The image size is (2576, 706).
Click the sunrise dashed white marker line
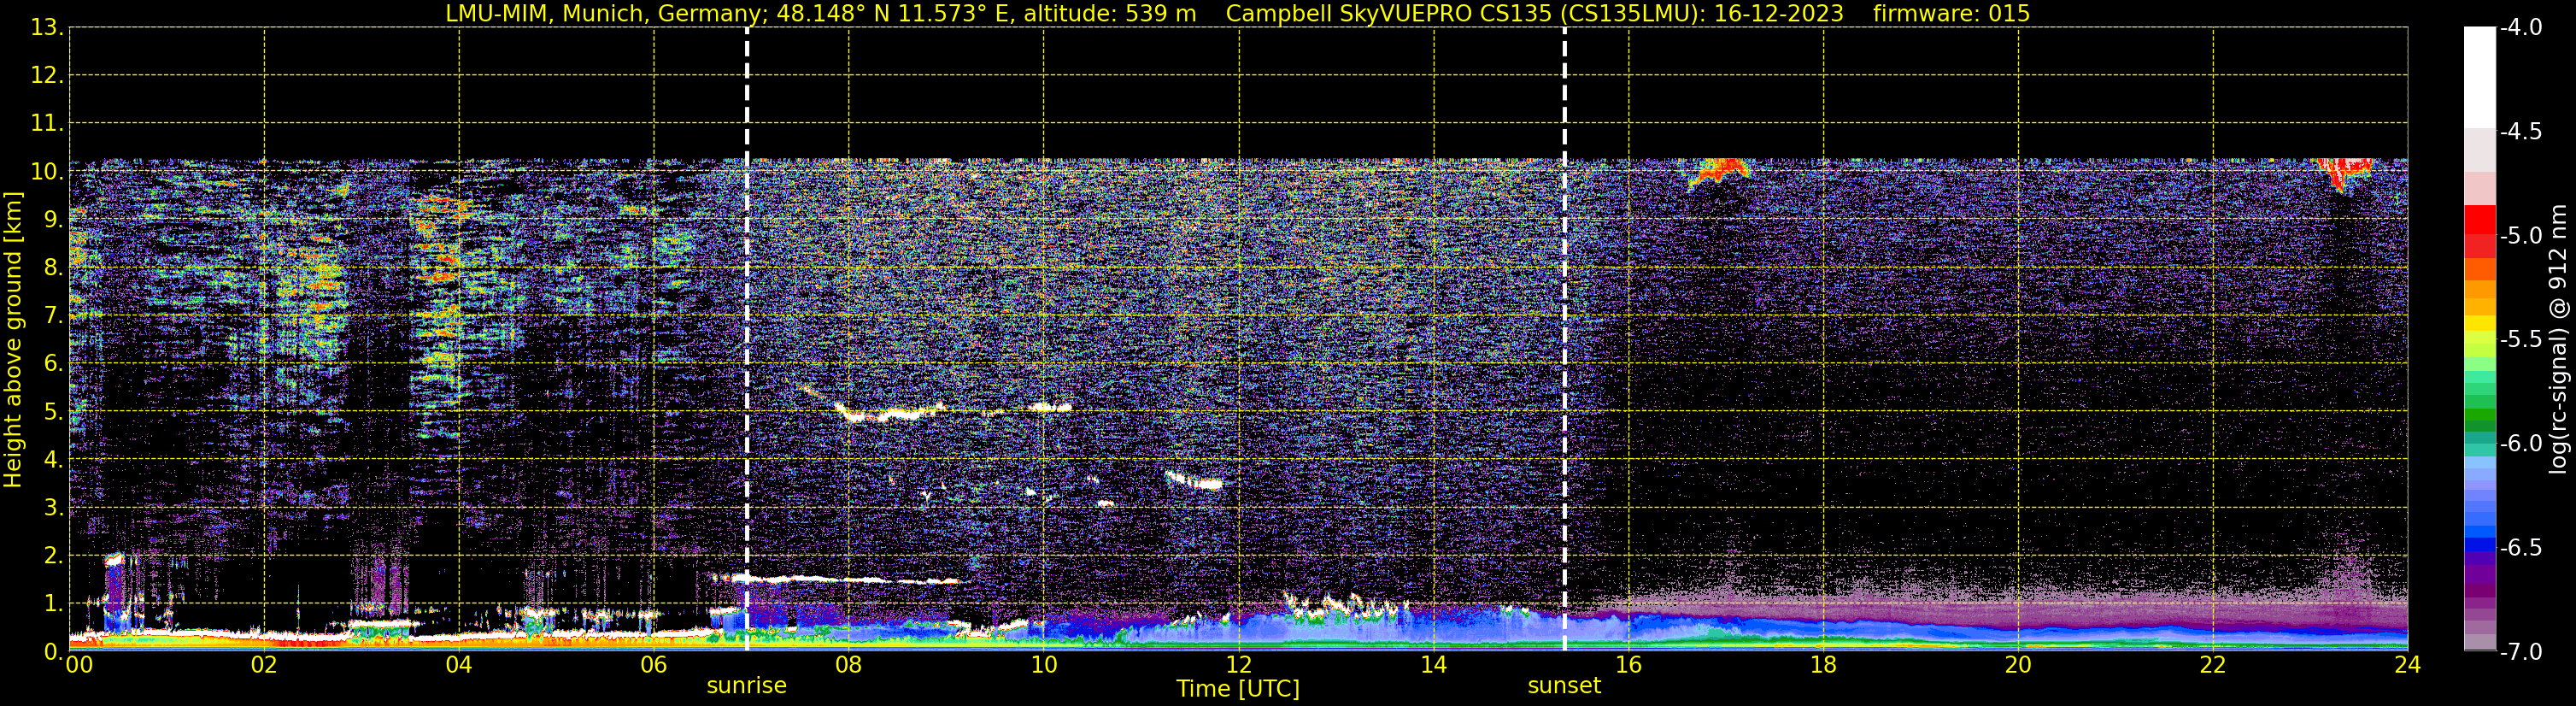(747, 339)
